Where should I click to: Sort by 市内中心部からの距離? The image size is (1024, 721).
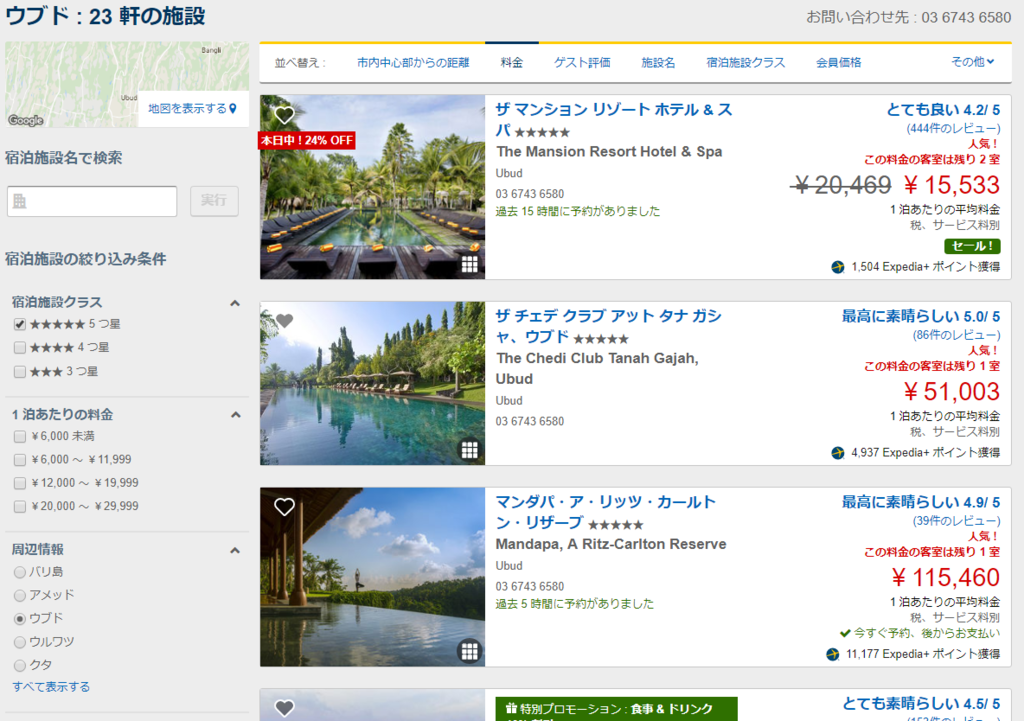pyautogui.click(x=413, y=63)
